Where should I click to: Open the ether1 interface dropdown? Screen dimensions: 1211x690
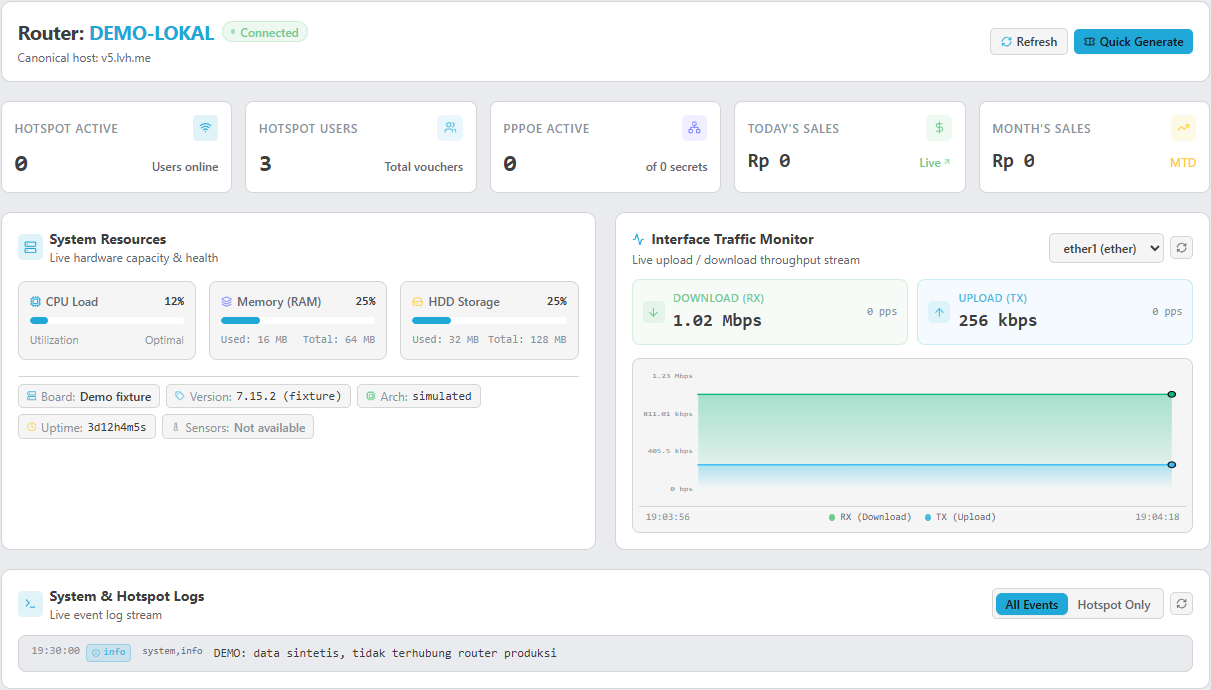click(x=1106, y=248)
